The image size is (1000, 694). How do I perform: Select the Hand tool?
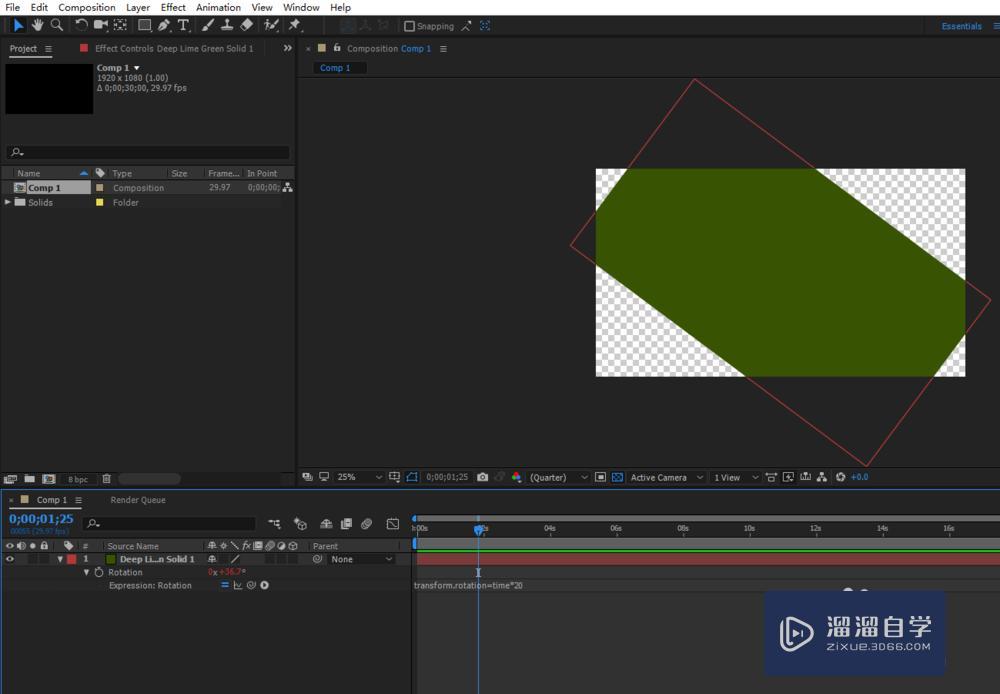tap(38, 26)
